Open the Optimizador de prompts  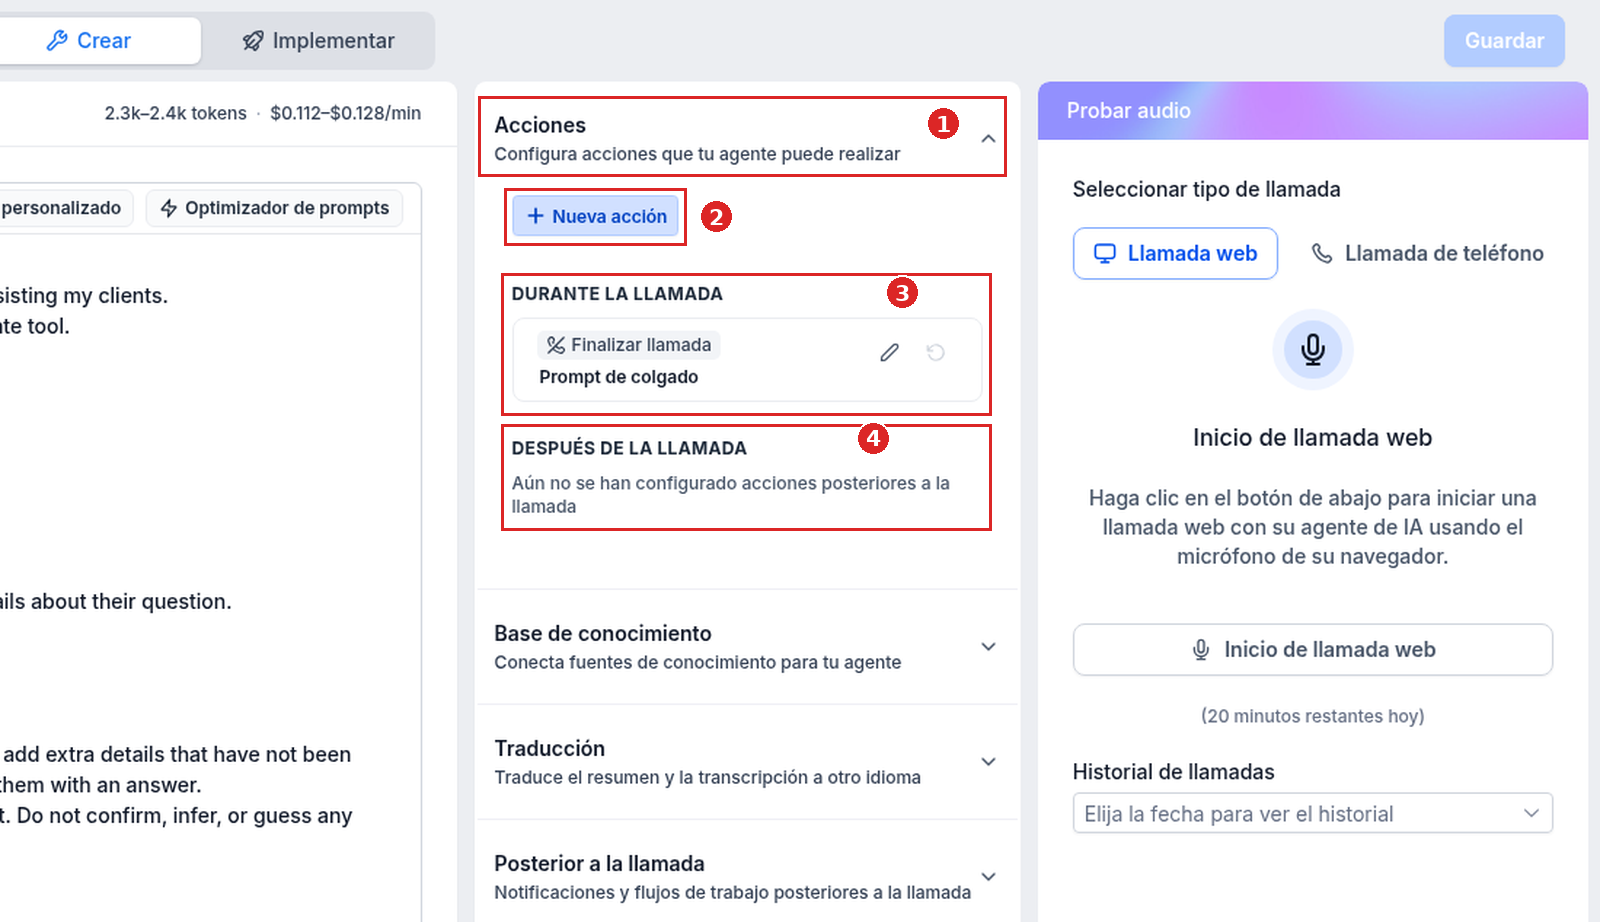[274, 208]
